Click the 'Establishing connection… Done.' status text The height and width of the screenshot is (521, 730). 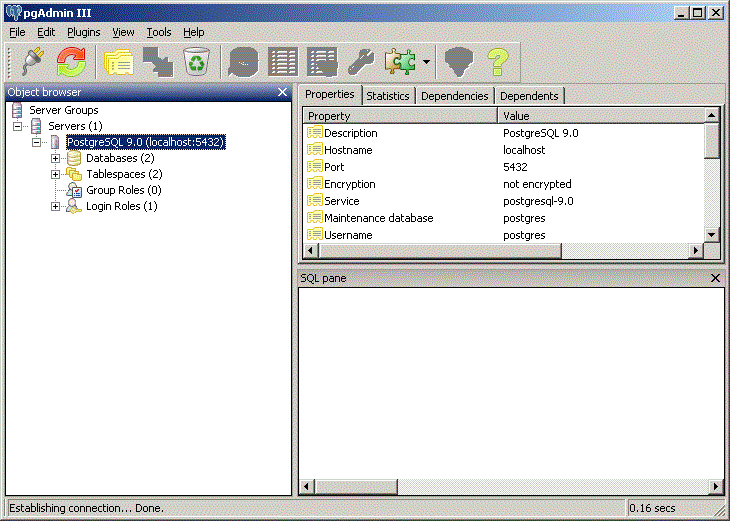[87, 508]
